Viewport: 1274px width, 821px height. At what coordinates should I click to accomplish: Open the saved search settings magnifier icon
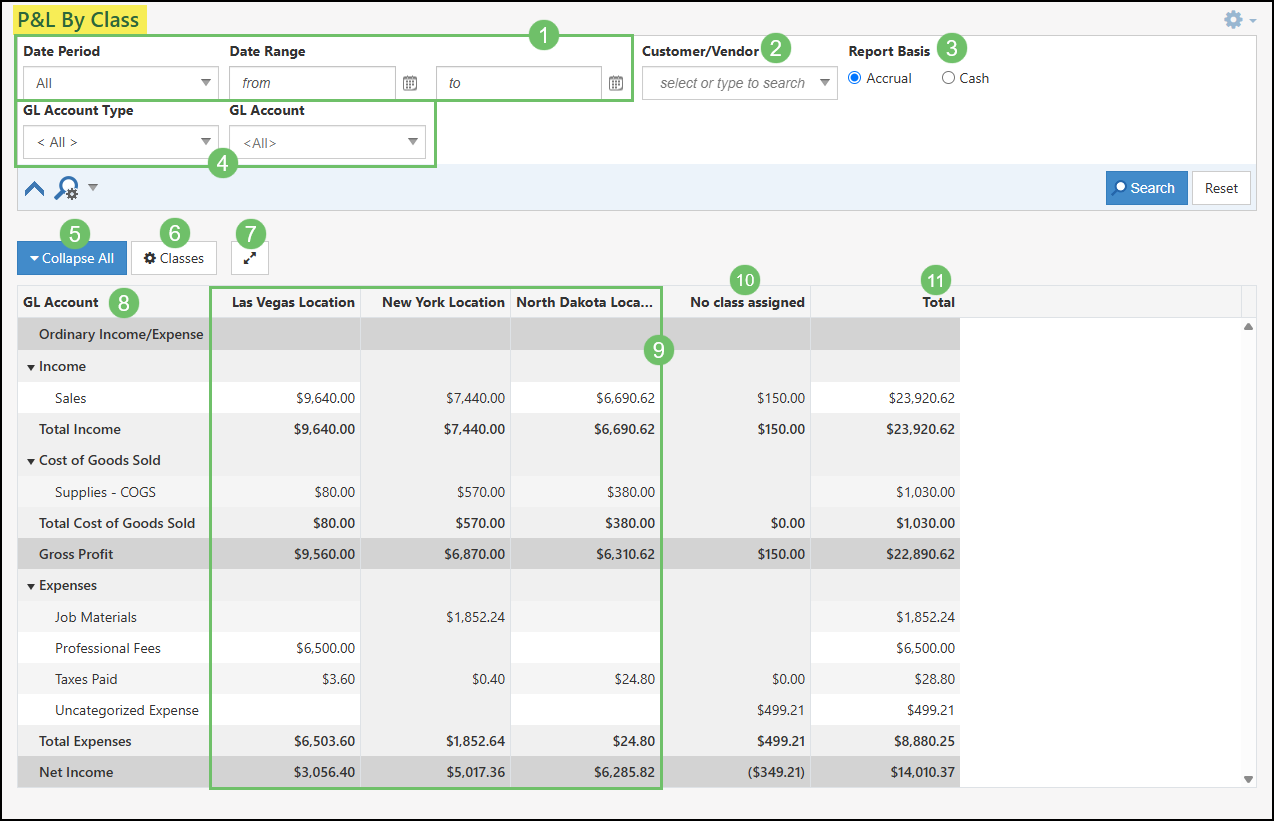(66, 188)
